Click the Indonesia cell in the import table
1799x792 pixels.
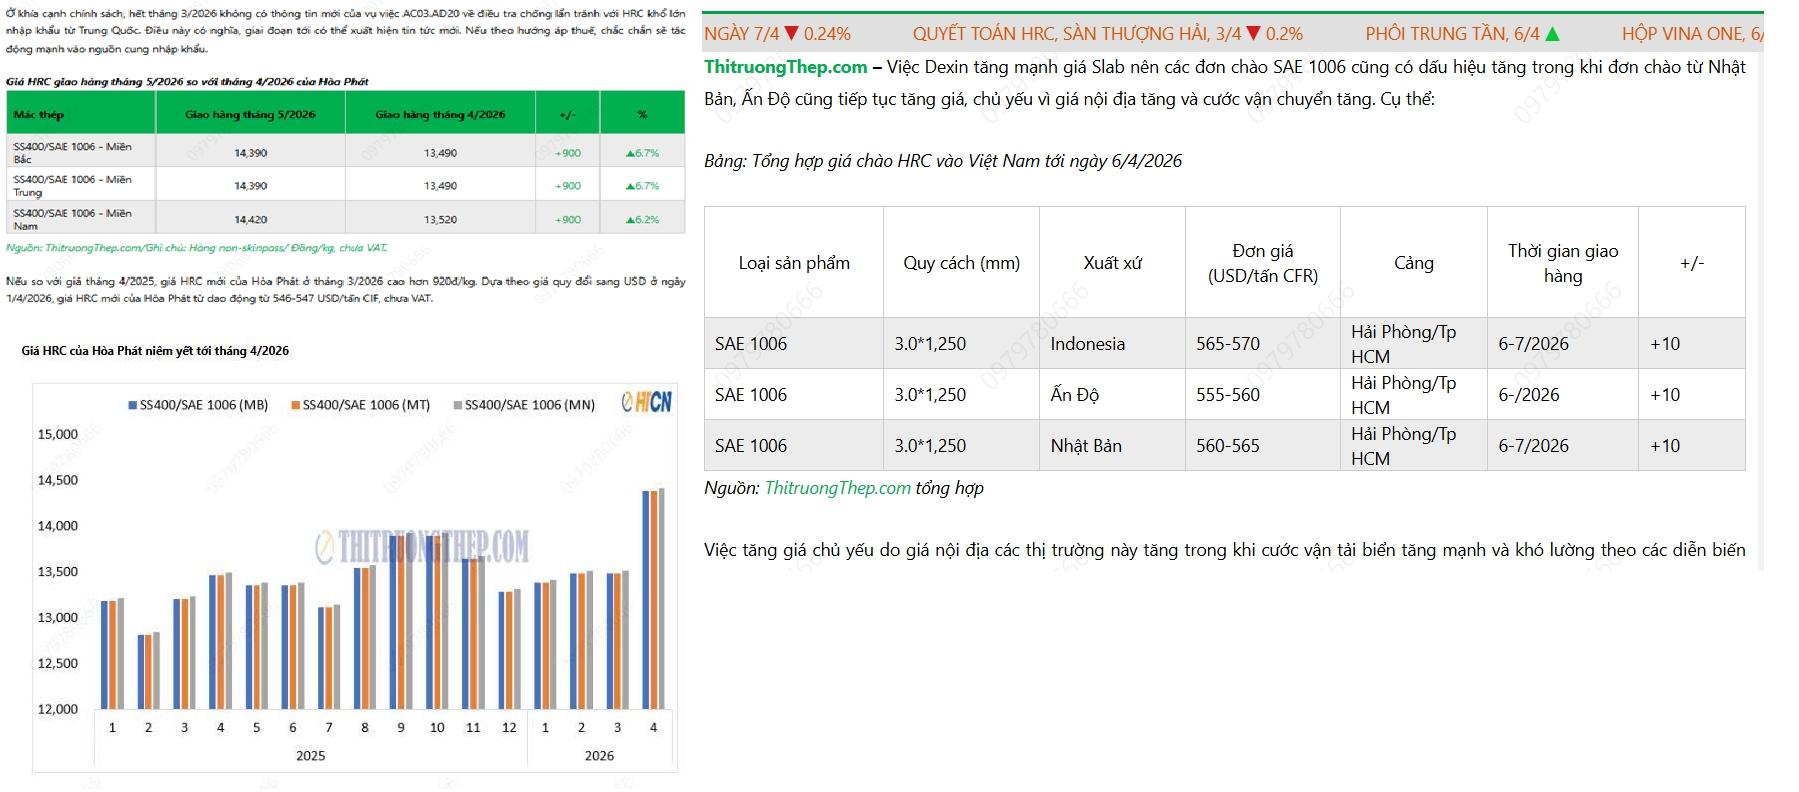[x=1087, y=344]
